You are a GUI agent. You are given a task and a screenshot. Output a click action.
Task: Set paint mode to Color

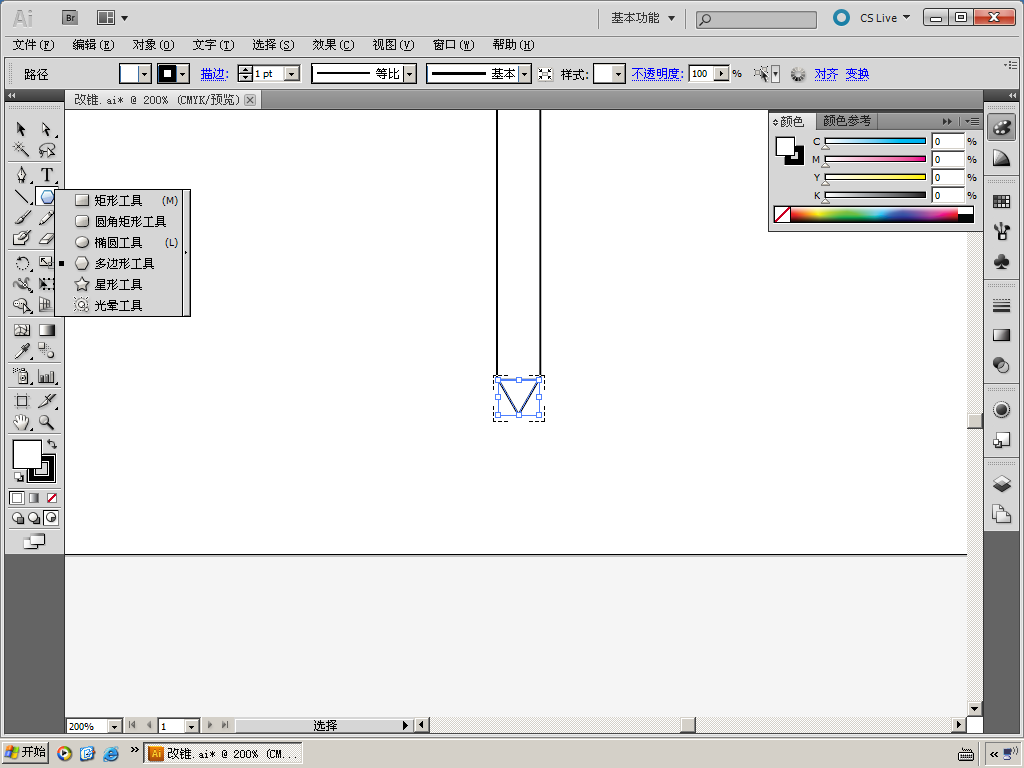(17, 498)
